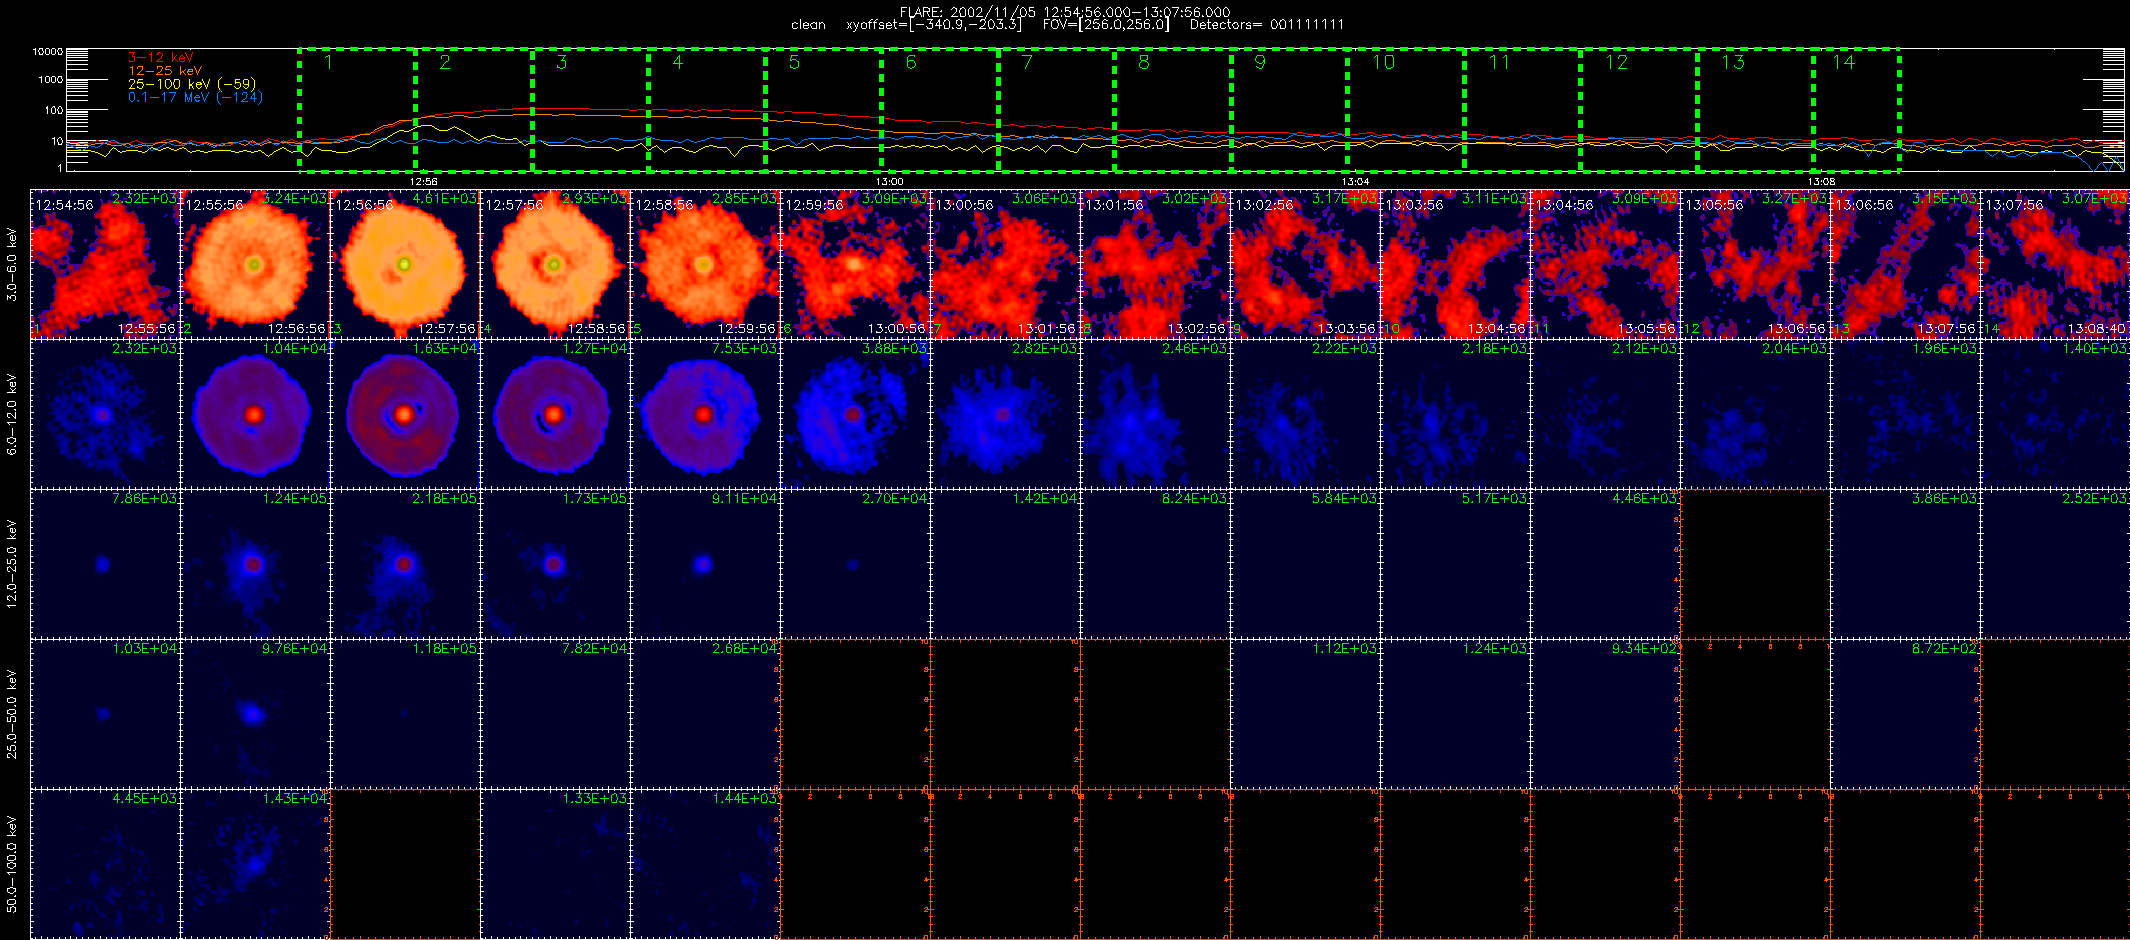Open the 50.0-100.0 keV image labeled 4.45E+03

click(105, 864)
